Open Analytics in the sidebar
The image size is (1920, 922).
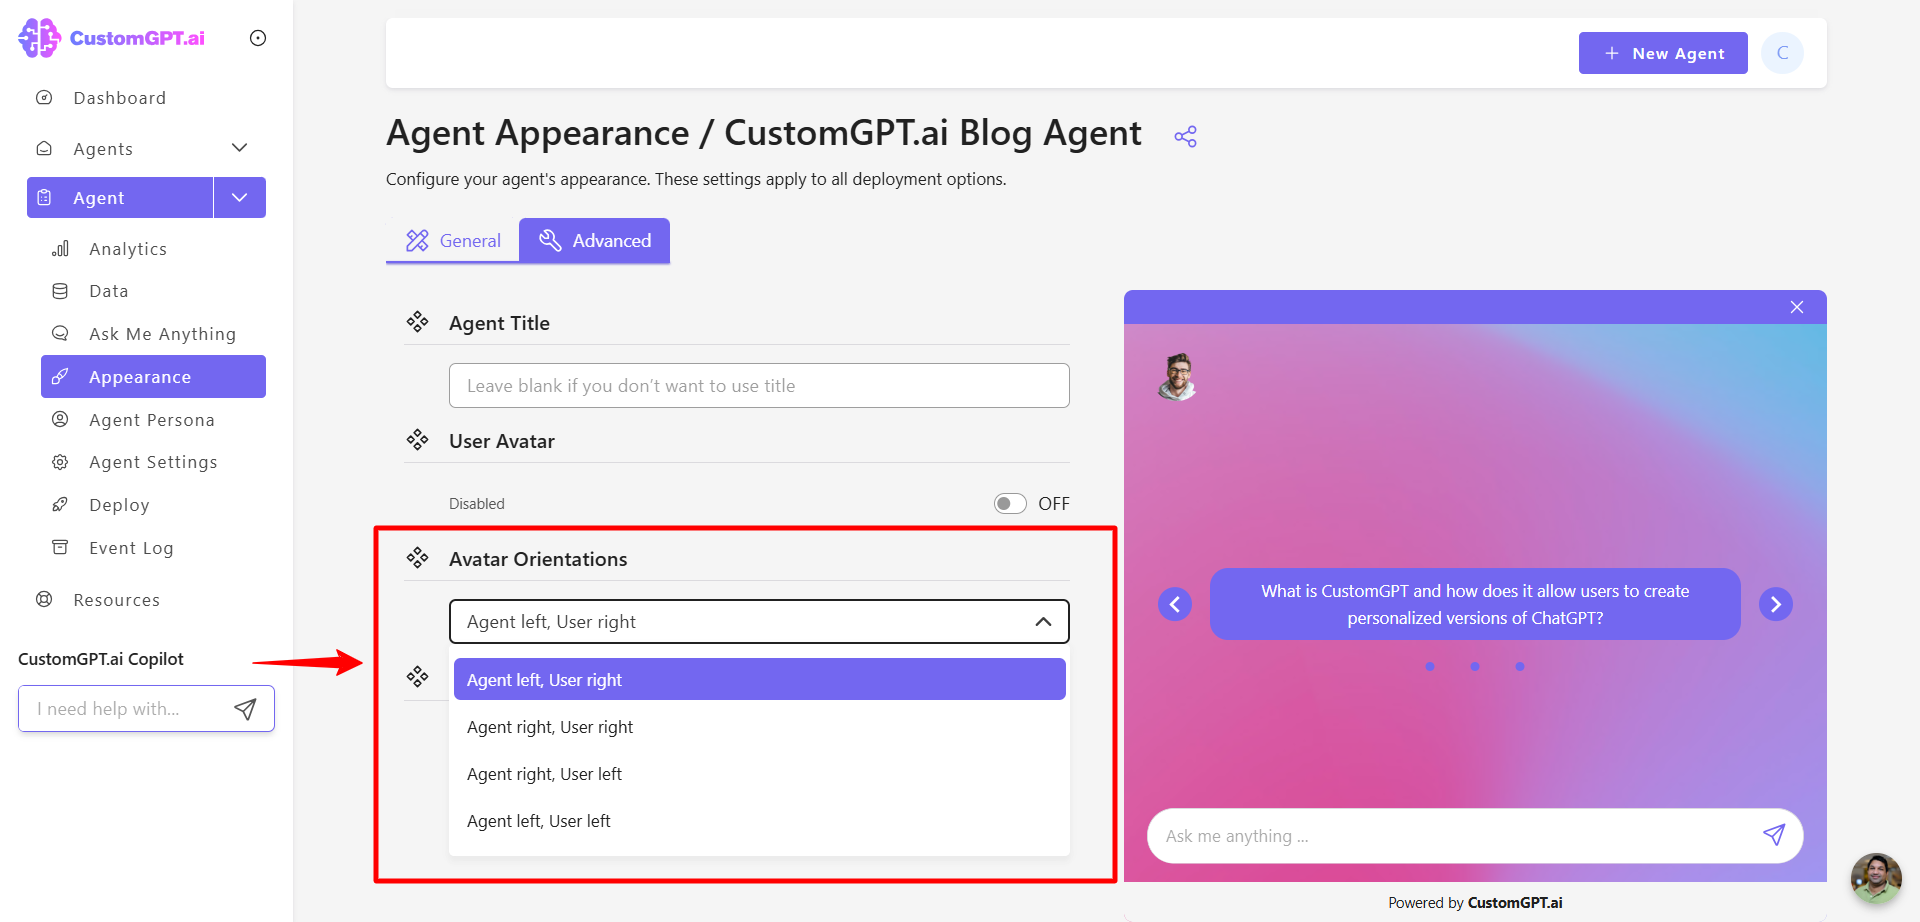point(127,249)
